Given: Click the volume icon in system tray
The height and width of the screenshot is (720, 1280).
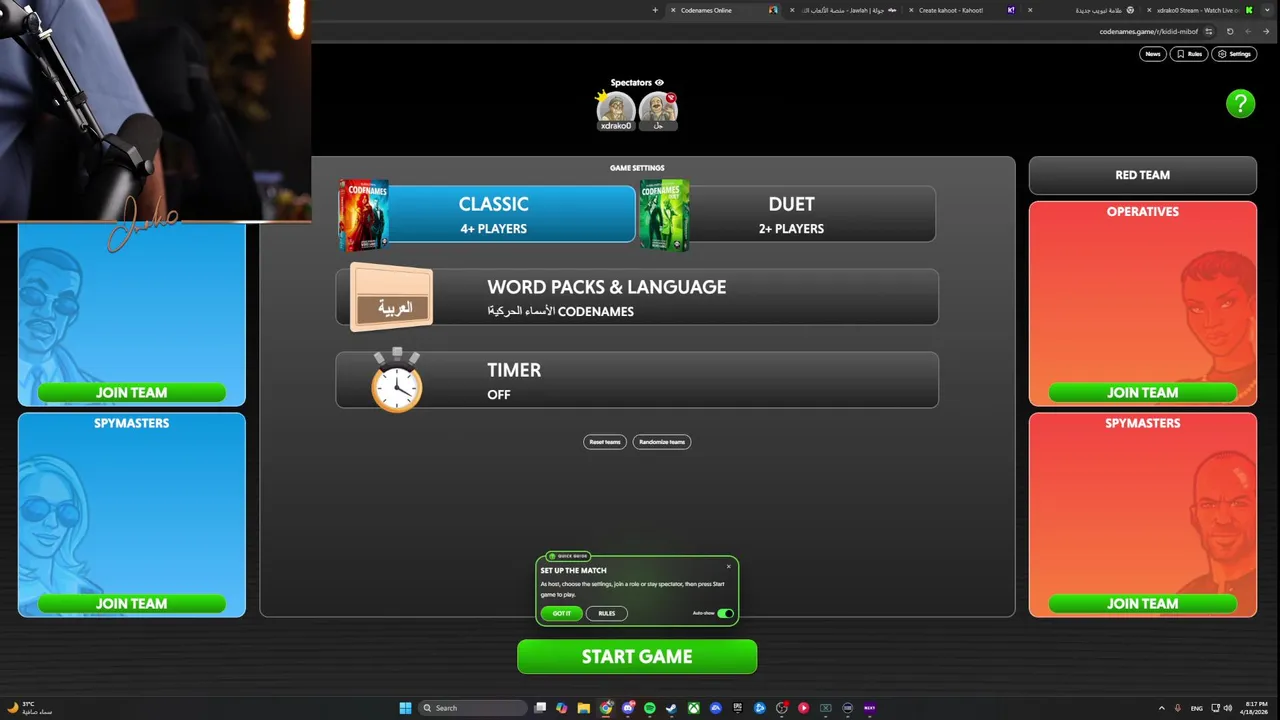Looking at the screenshot, I should (1229, 708).
